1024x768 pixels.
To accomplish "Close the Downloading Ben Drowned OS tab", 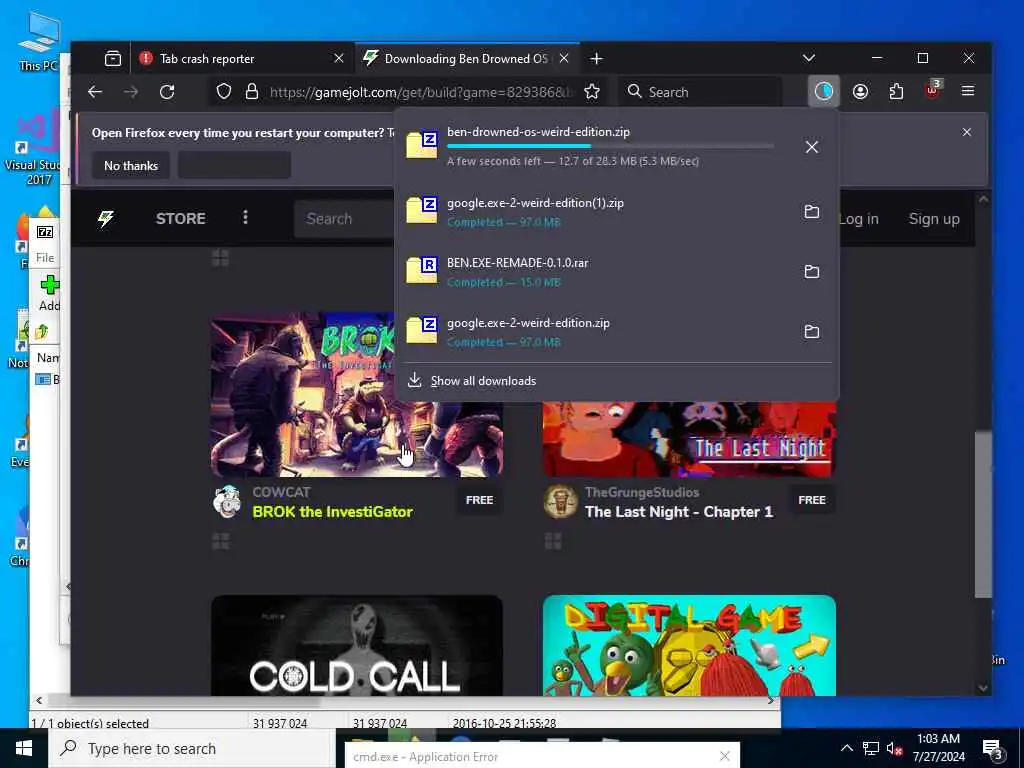I will pyautogui.click(x=564, y=59).
